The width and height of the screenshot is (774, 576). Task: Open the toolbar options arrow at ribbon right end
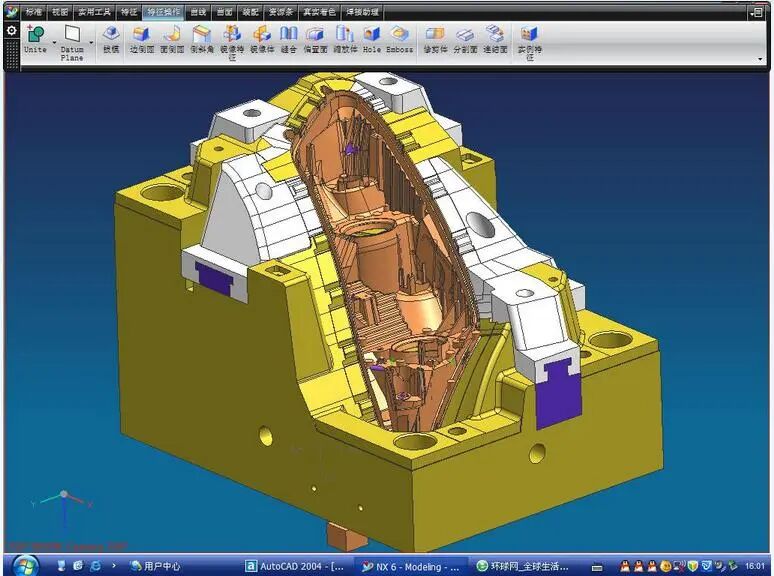point(760,59)
